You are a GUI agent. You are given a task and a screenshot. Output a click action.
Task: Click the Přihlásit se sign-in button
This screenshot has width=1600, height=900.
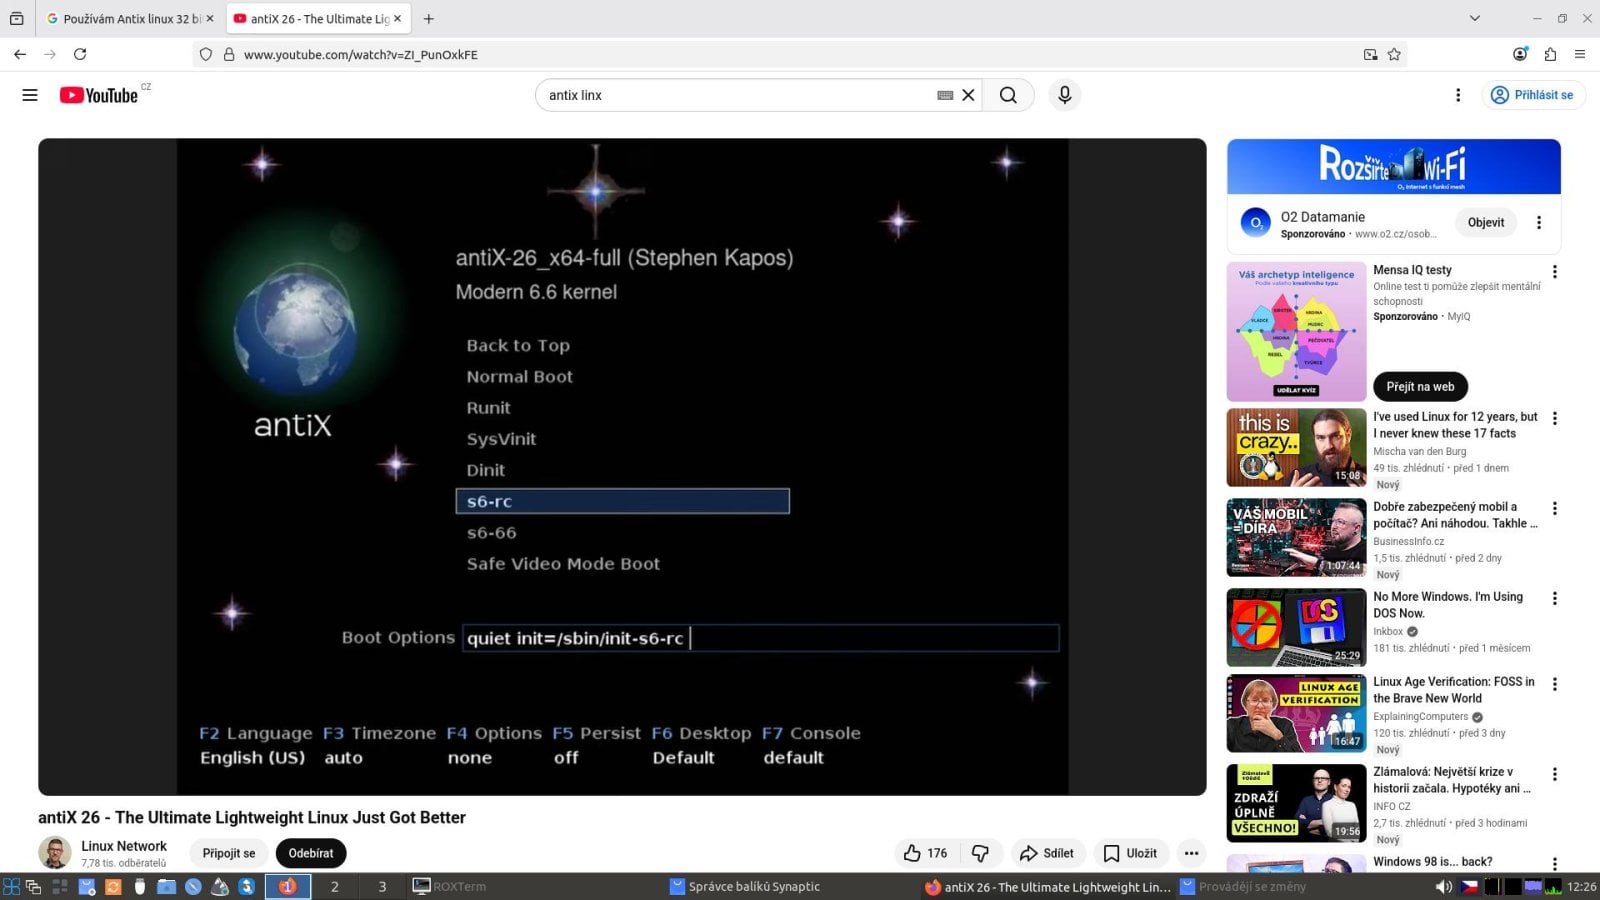tap(1533, 95)
